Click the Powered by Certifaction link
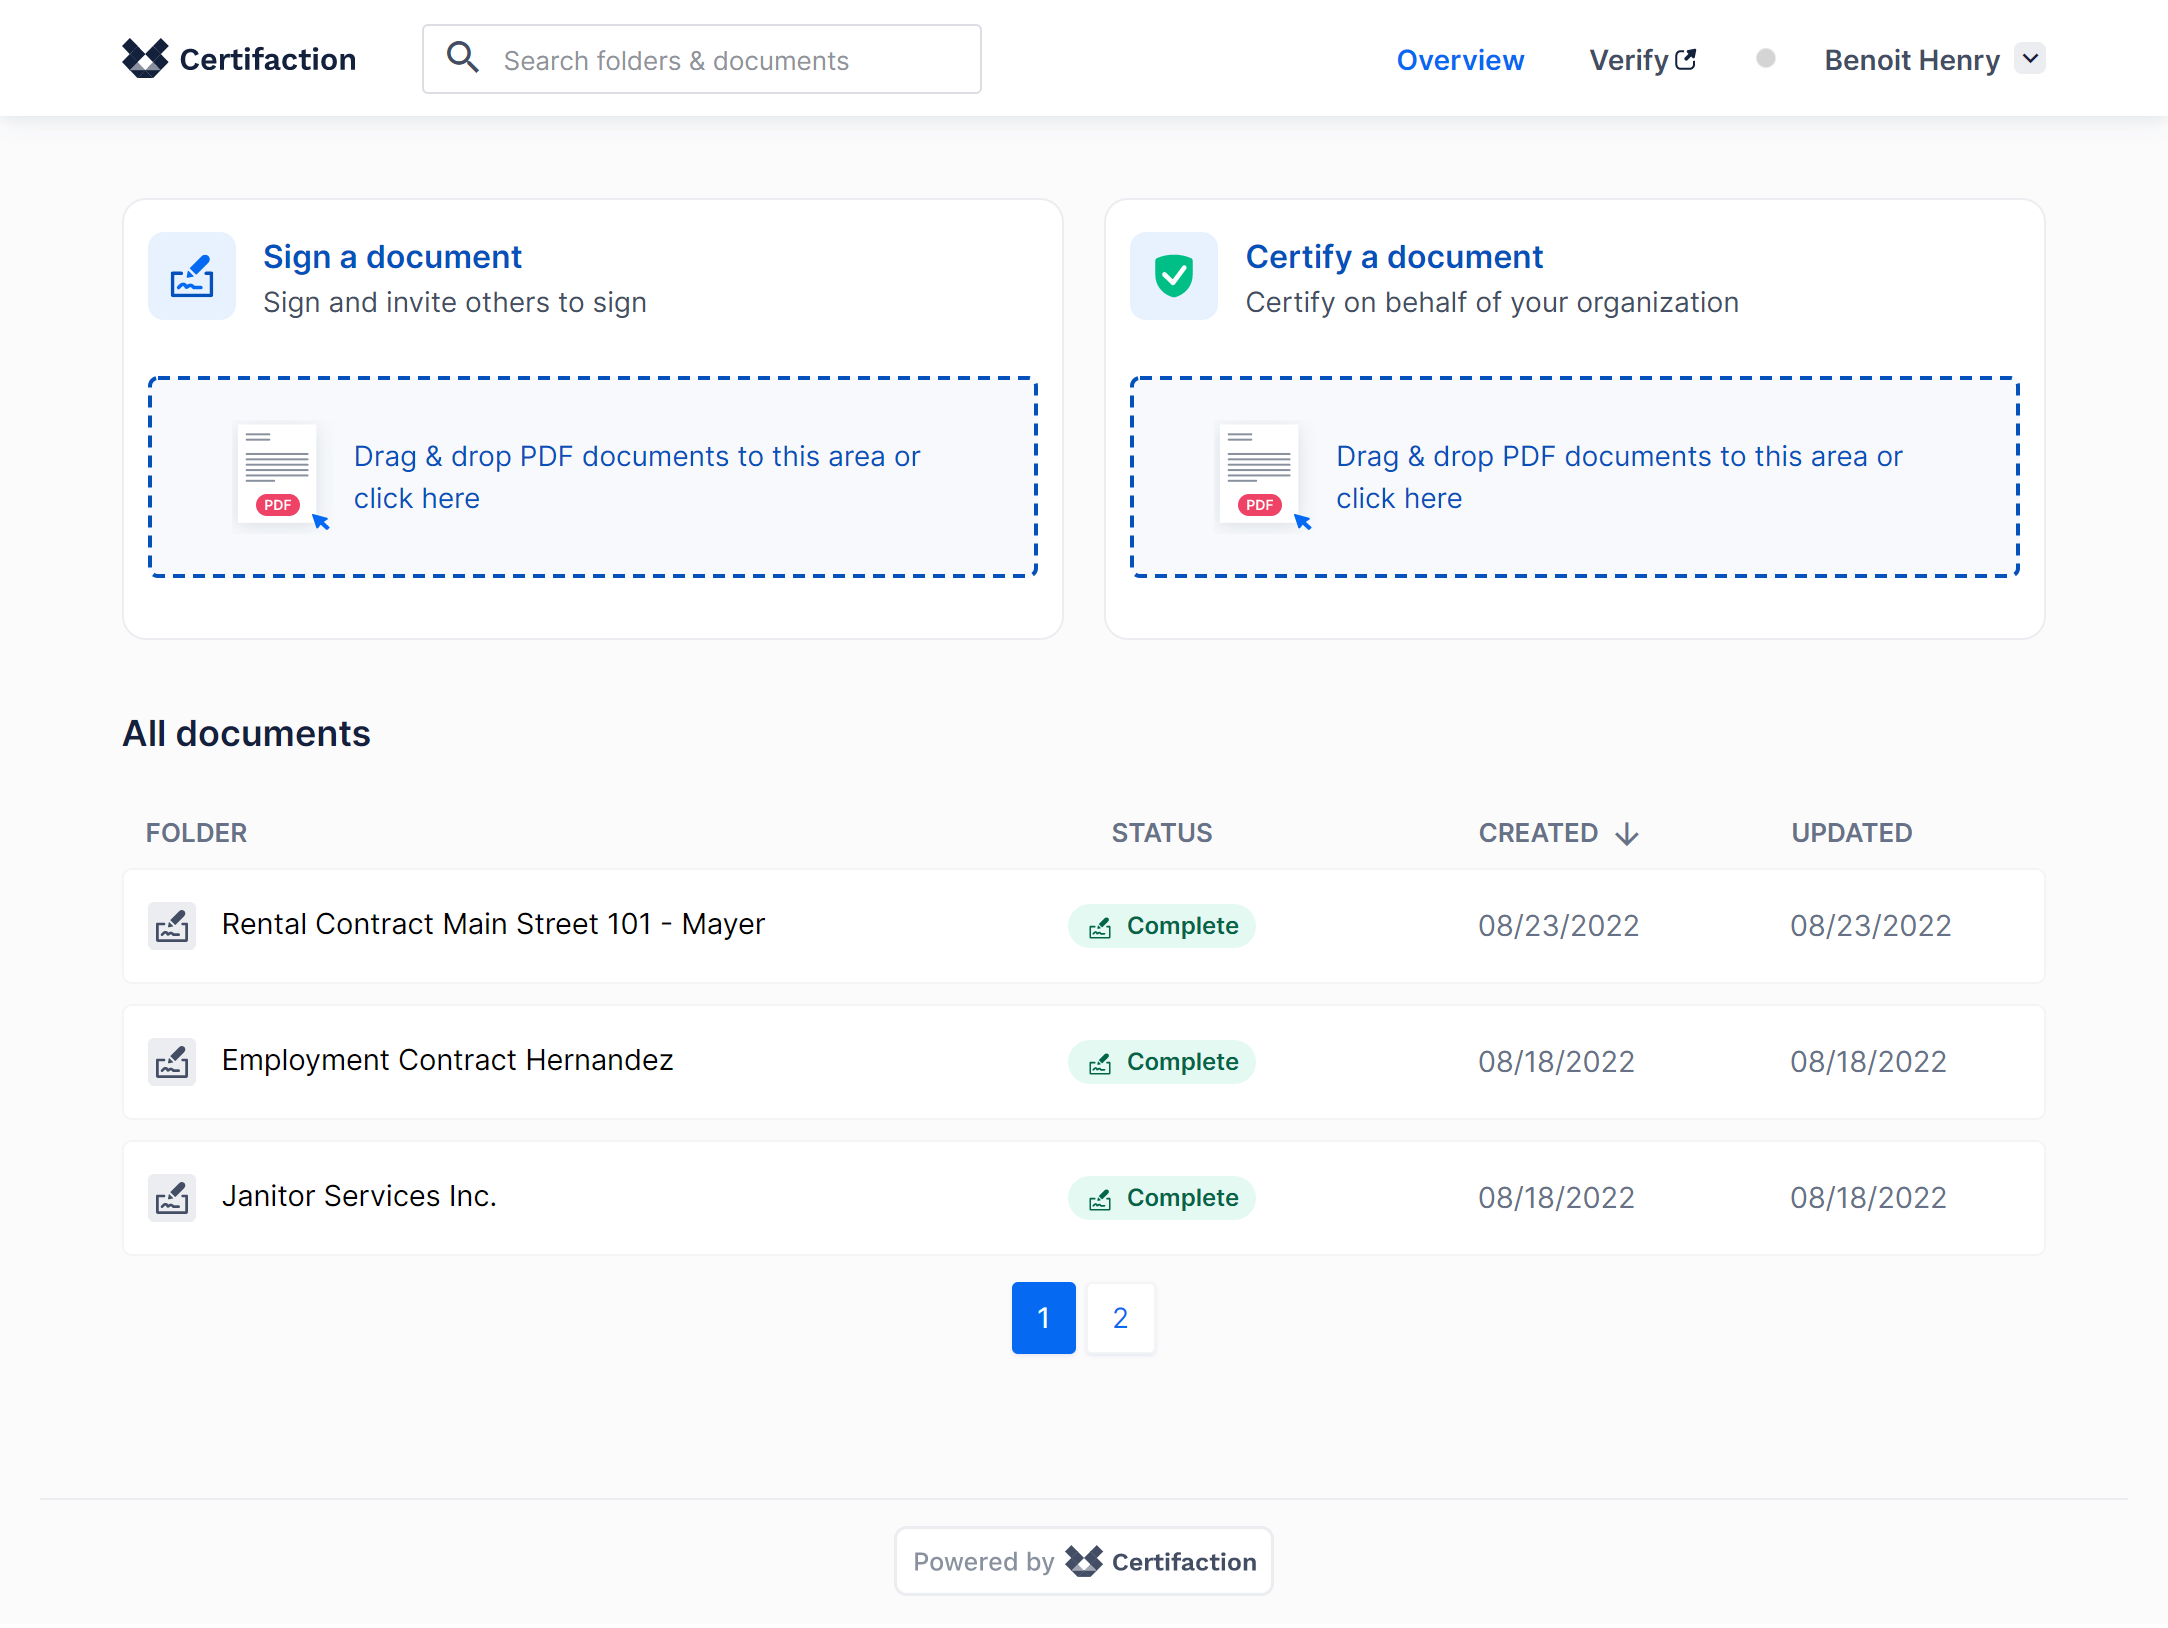The image size is (2168, 1628). point(1083,1561)
